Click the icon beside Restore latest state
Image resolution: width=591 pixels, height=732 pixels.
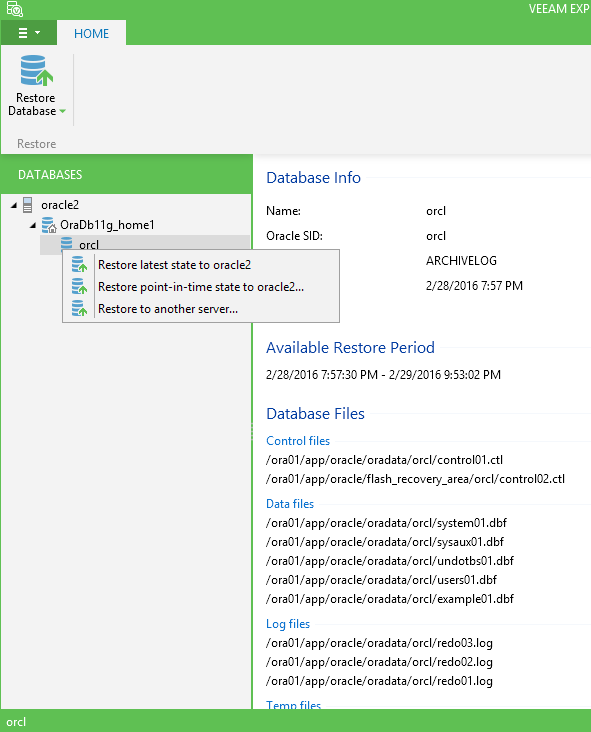coord(79,265)
